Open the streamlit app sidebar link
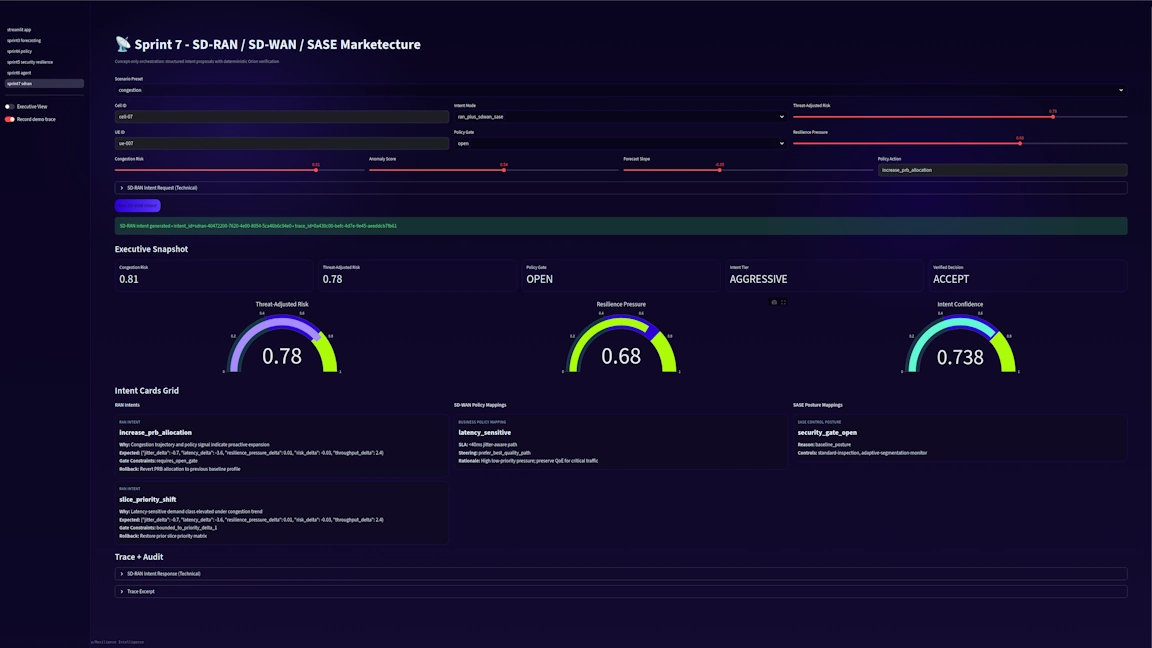Viewport: 1152px width, 648px height. (19, 30)
